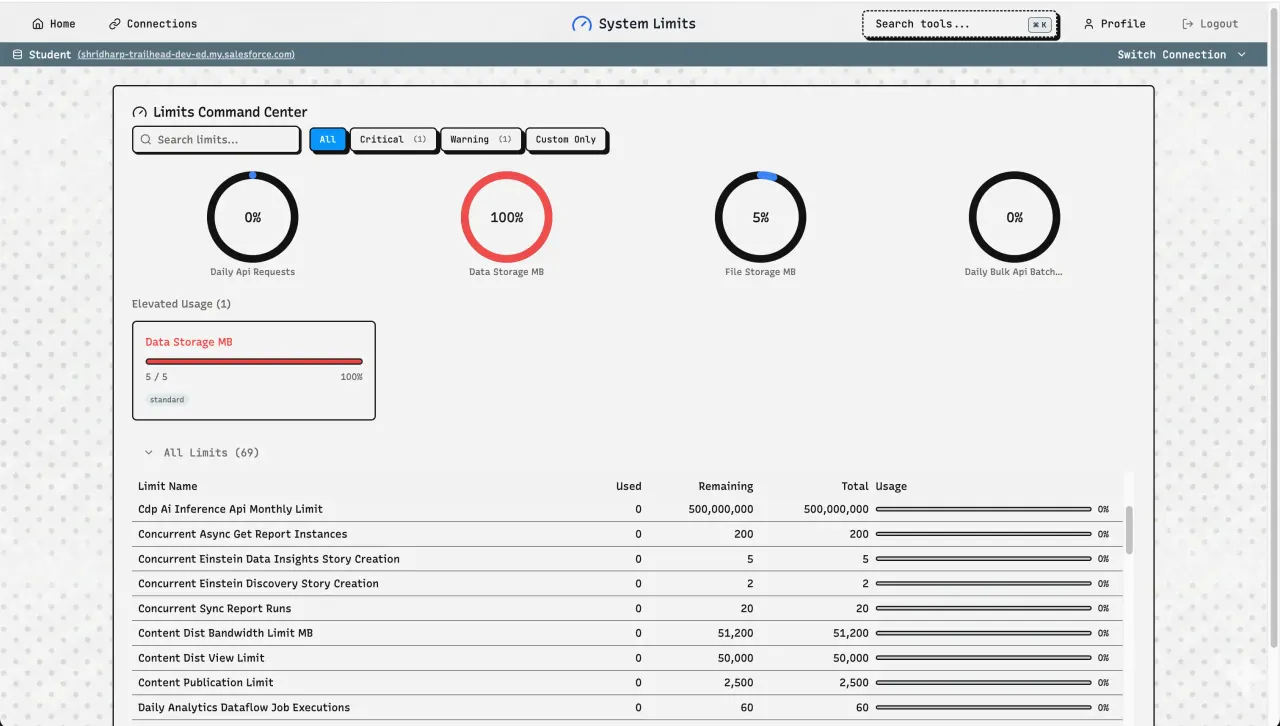Image resolution: width=1280 pixels, height=726 pixels.
Task: Click the magnifier icon in Search limits
Action: click(146, 140)
